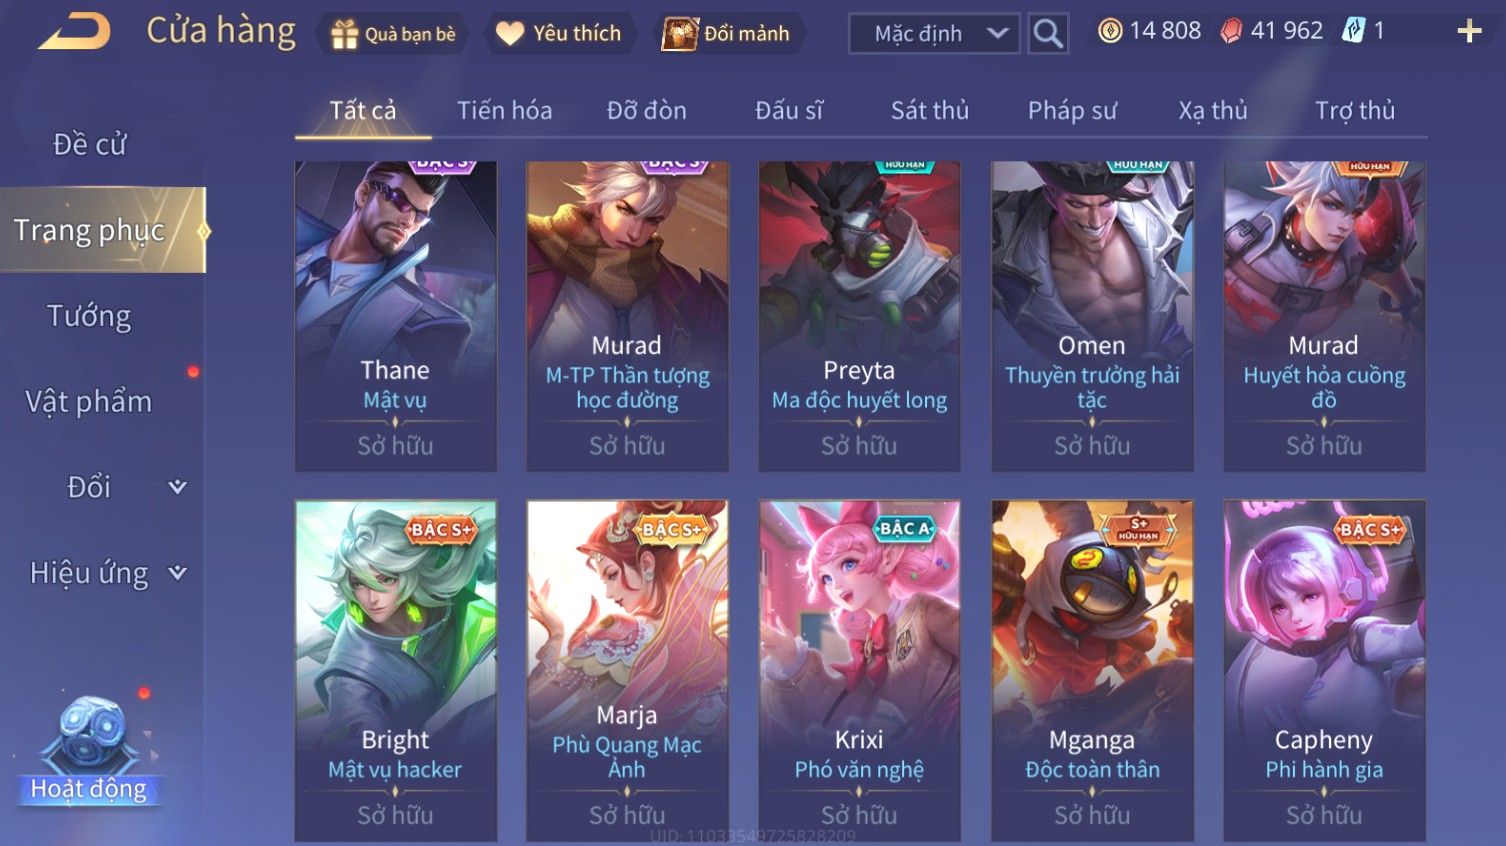Open the search magnifier icon
1506x846 pixels.
click(x=1048, y=34)
